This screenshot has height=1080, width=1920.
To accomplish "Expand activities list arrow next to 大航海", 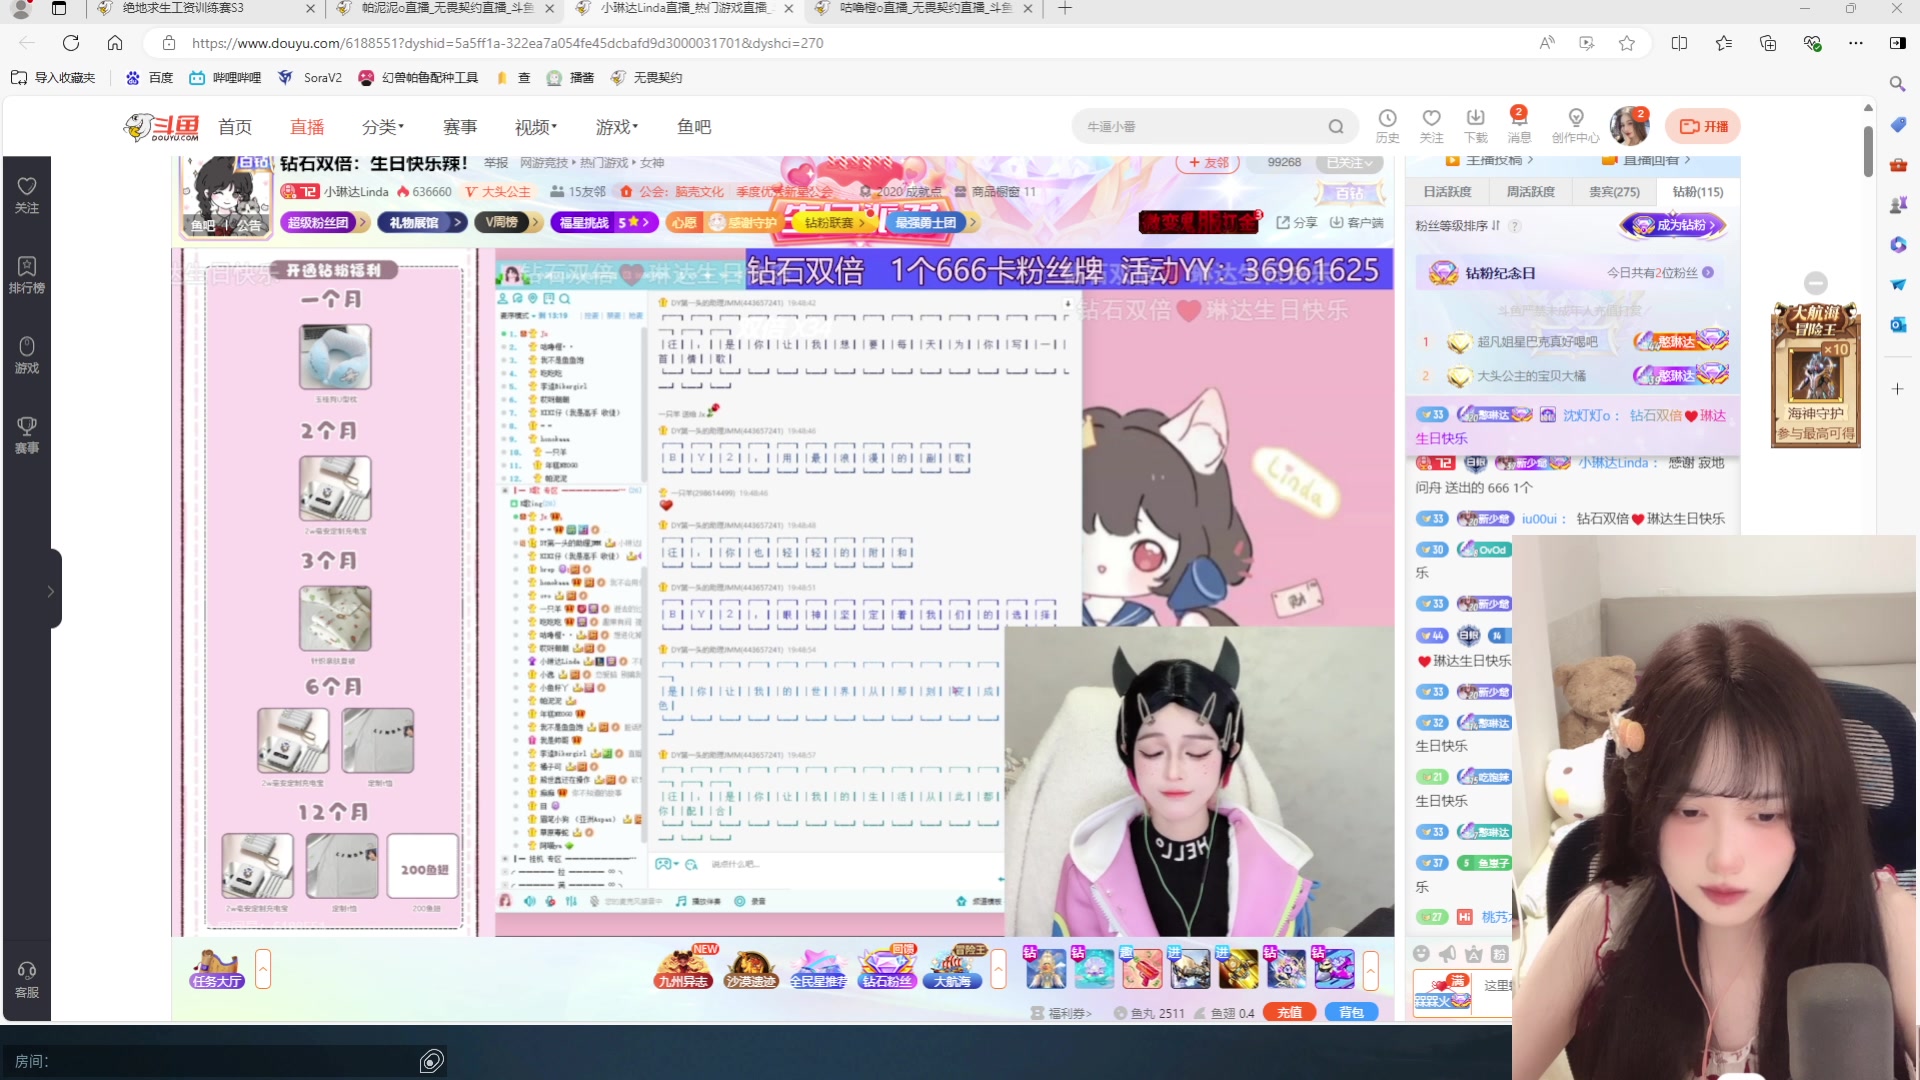I will 998,969.
